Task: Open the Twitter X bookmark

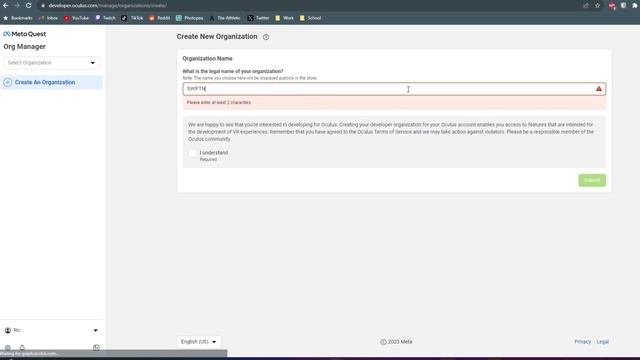Action: click(x=258, y=18)
